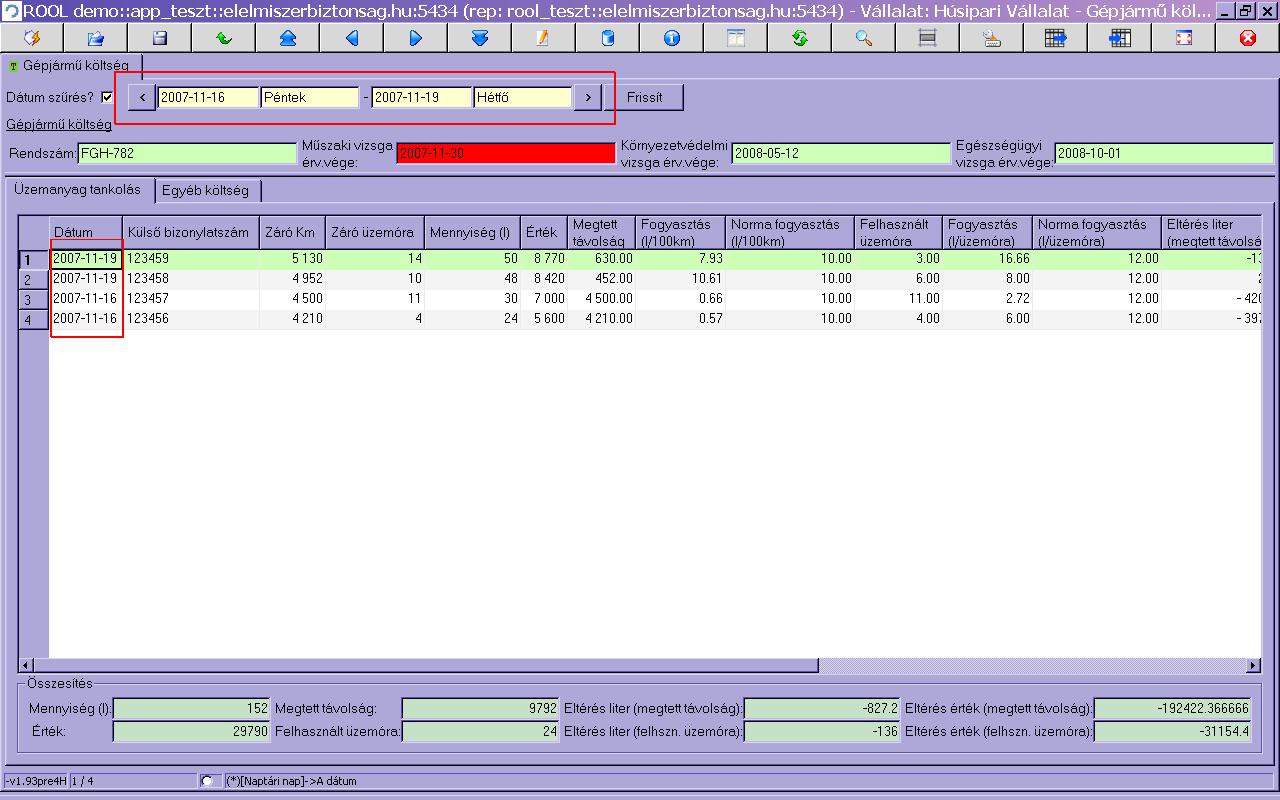The image size is (1280, 800).
Task: Click the wrench and ruler settings icon
Action: 992,38
